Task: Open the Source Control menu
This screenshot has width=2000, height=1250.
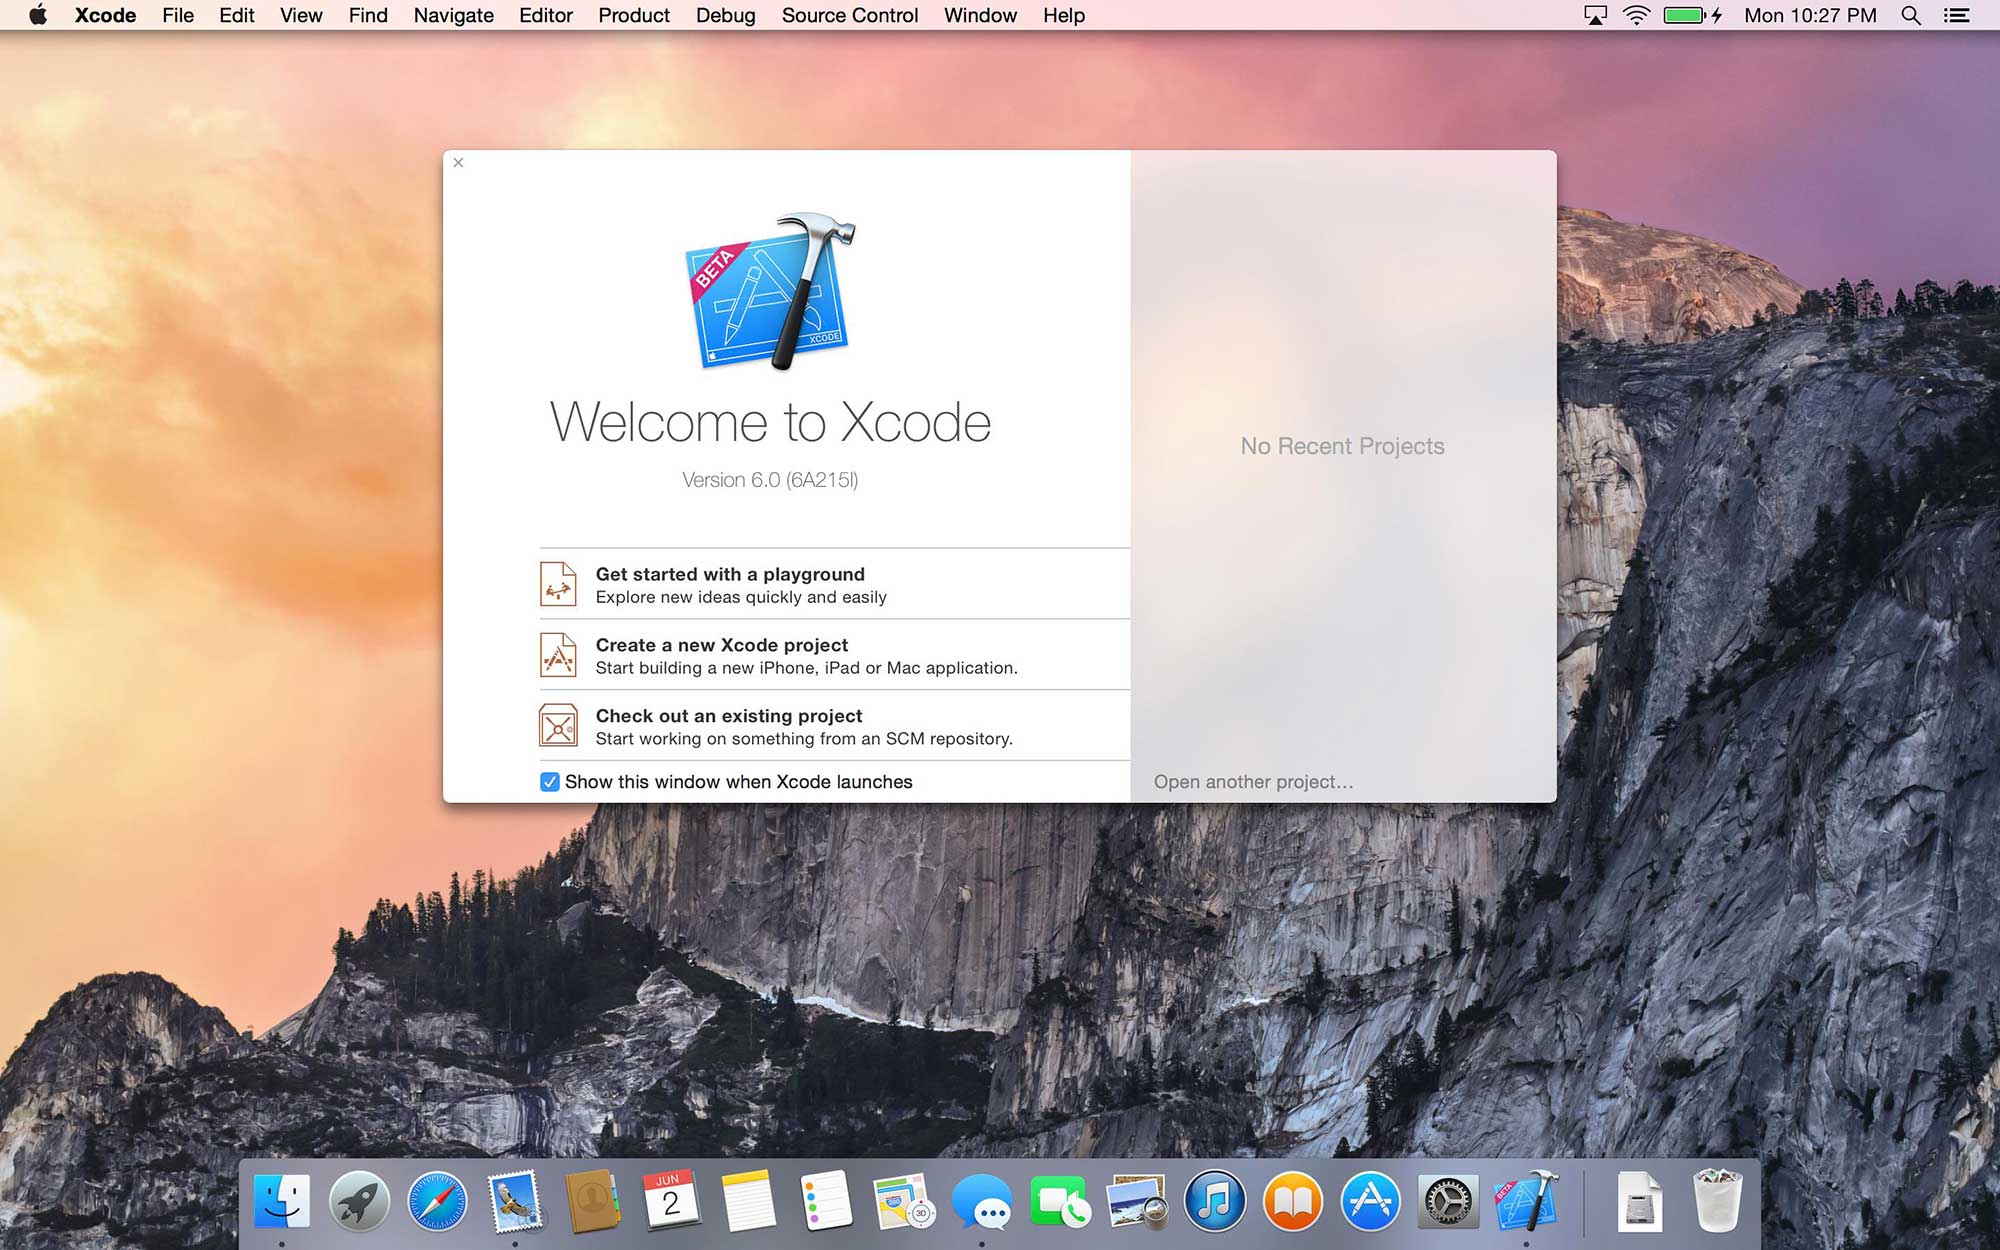Action: coord(849,15)
